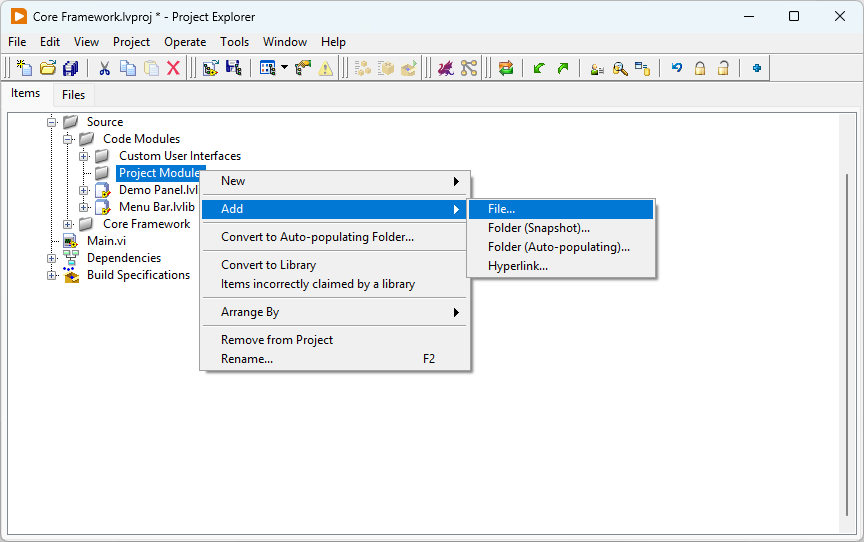Click the Paste clipboard icon
This screenshot has width=864, height=542.
151,68
